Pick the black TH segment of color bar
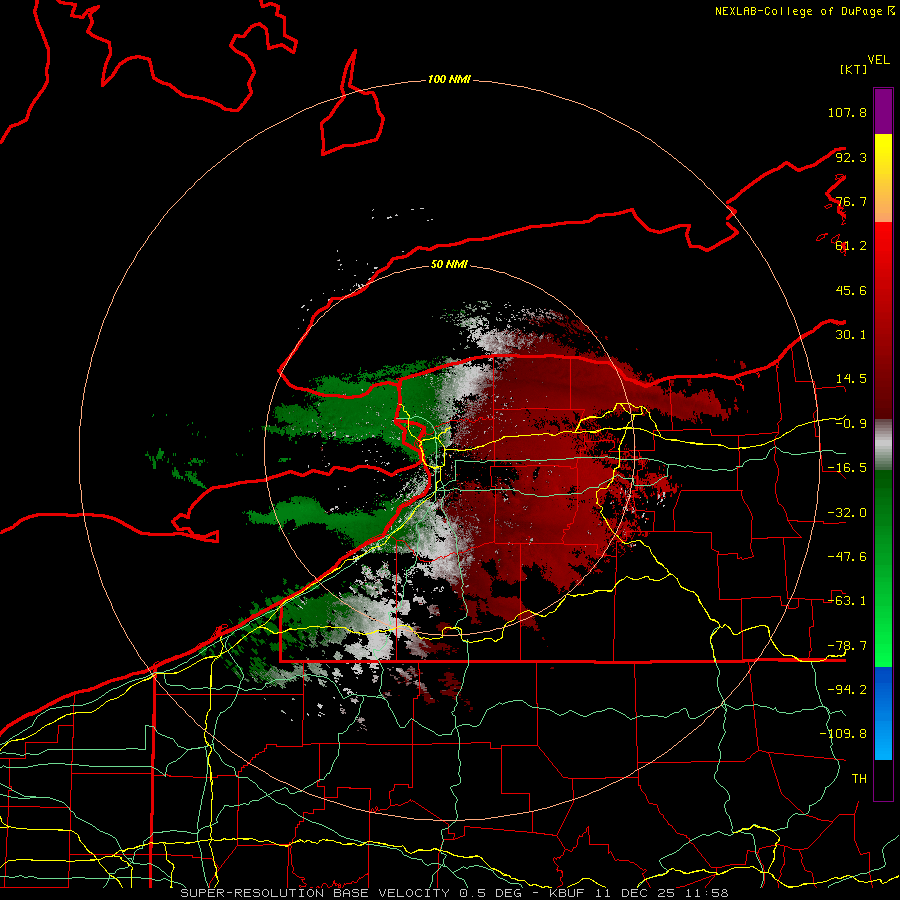Screen dimensions: 900x900 tap(883, 780)
